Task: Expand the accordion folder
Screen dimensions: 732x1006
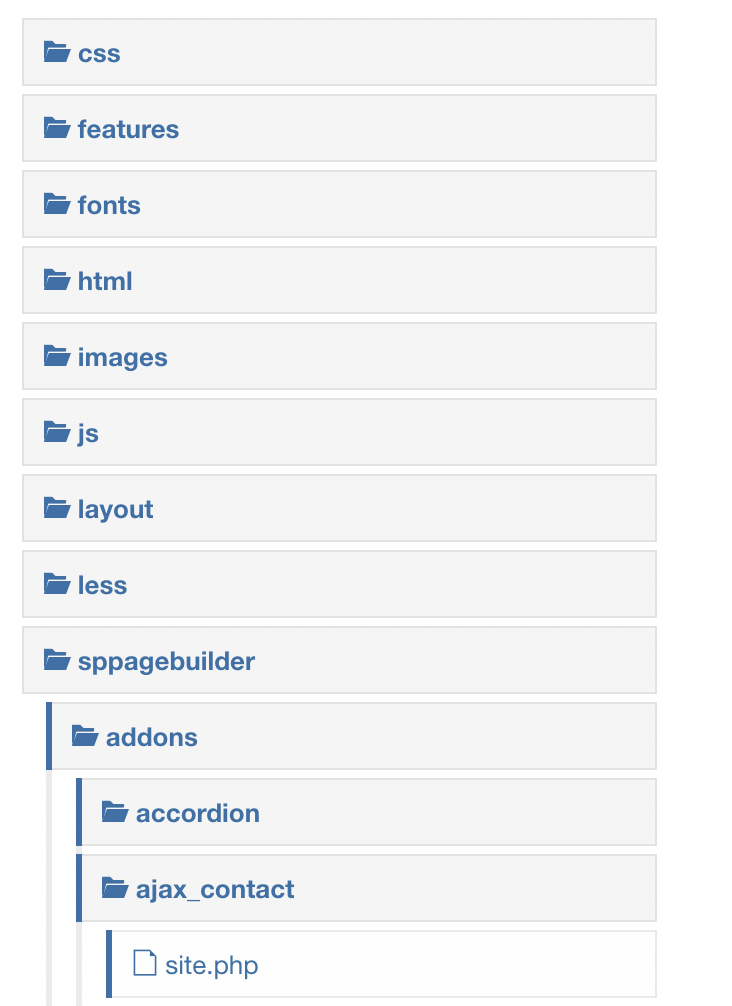Action: 197,813
